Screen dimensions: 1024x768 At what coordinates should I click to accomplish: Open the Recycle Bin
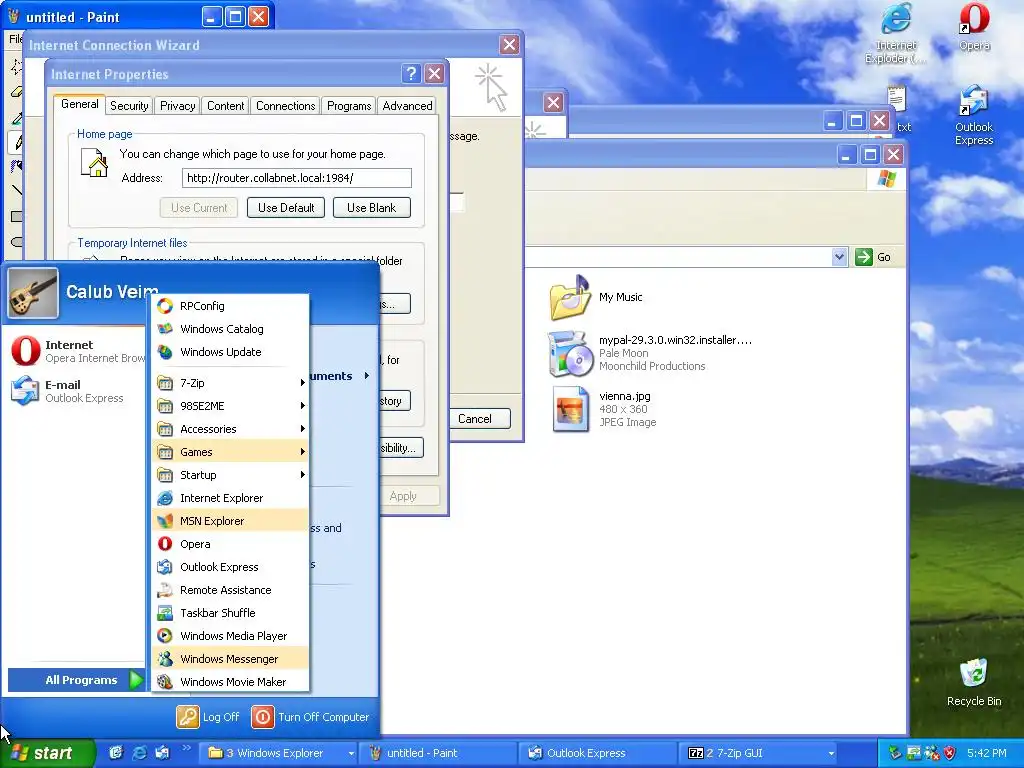point(974,682)
